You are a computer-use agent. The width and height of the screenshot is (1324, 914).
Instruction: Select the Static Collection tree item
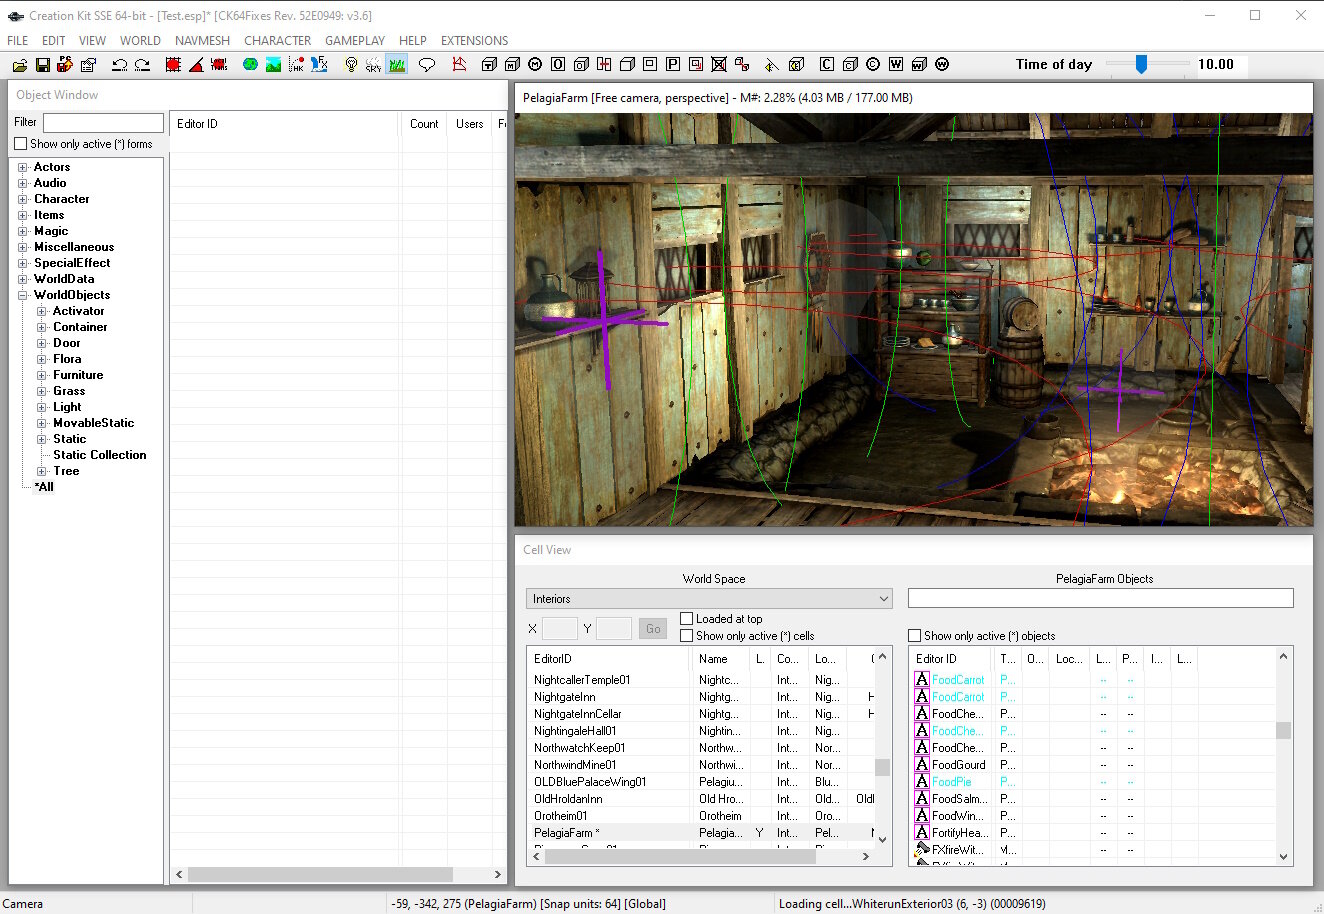(x=100, y=455)
